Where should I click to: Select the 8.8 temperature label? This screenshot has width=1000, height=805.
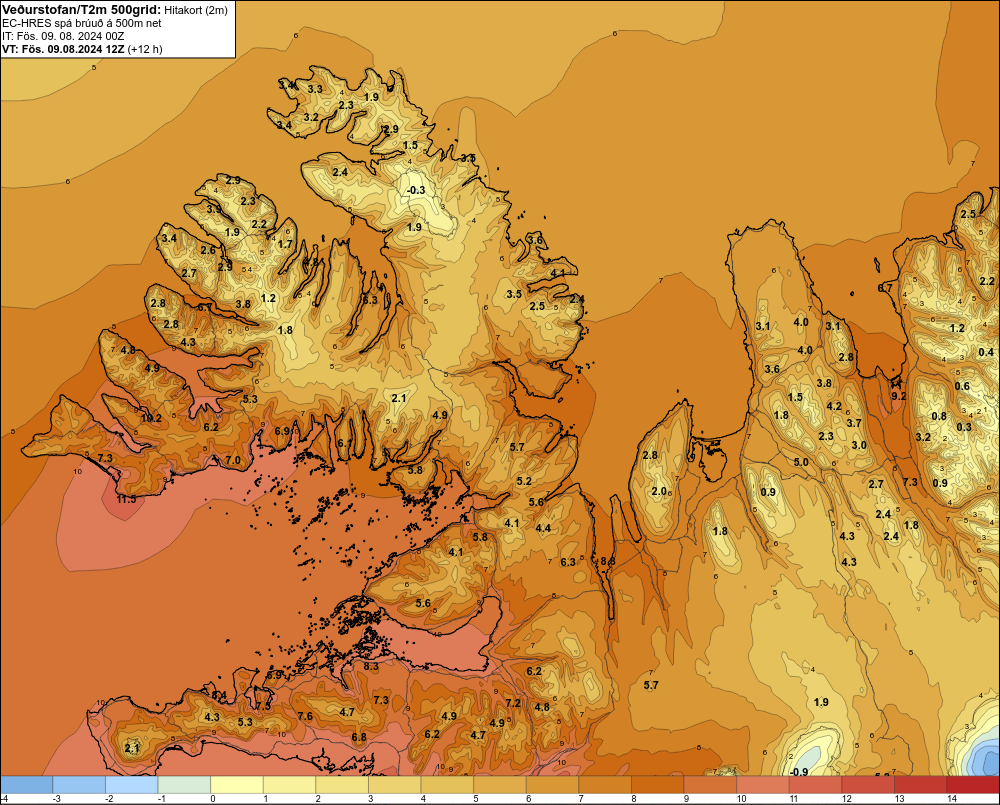(x=608, y=561)
